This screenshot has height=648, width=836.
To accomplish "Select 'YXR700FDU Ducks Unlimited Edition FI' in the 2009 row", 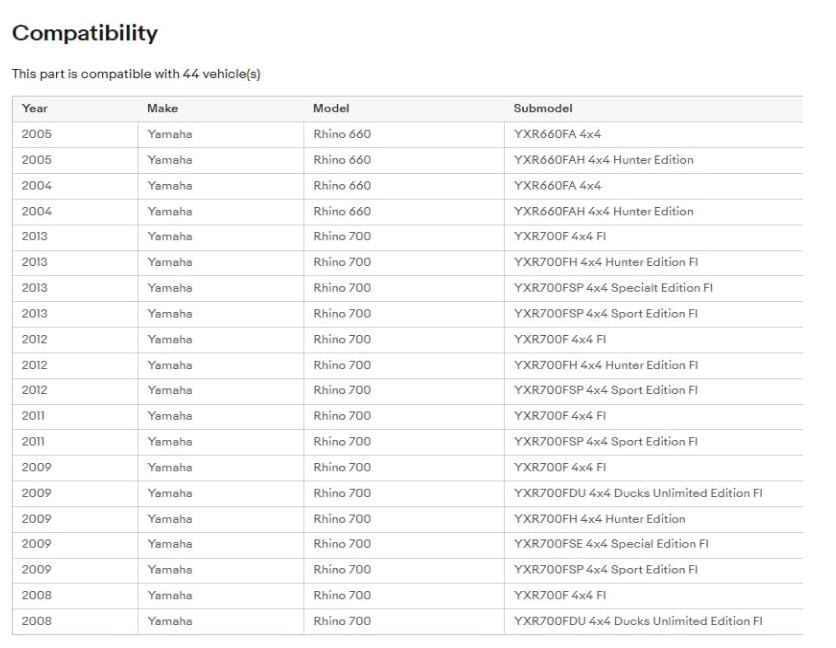I will (638, 493).
